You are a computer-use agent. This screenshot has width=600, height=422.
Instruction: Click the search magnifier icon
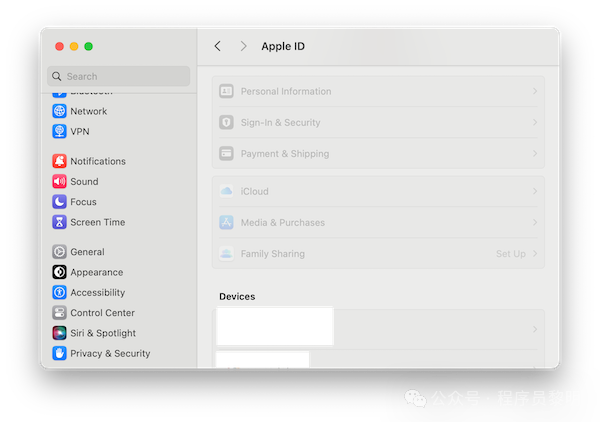tap(57, 76)
